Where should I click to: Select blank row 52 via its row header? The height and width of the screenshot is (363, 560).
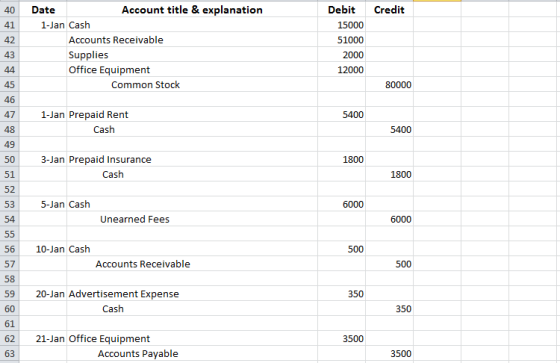10,189
